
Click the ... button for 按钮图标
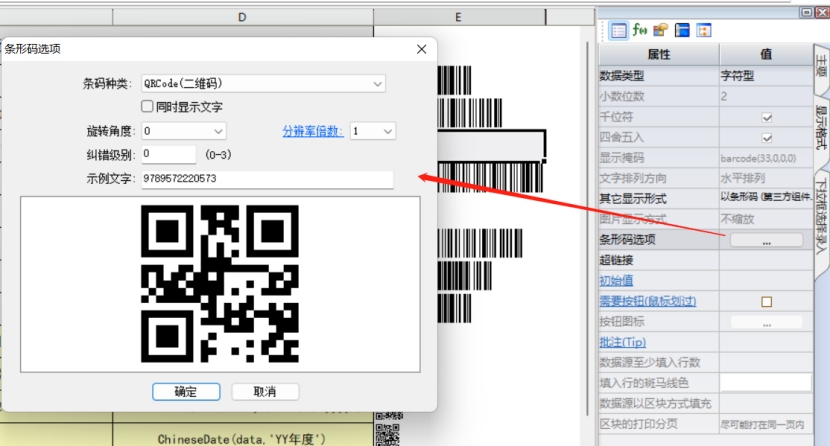(x=766, y=322)
